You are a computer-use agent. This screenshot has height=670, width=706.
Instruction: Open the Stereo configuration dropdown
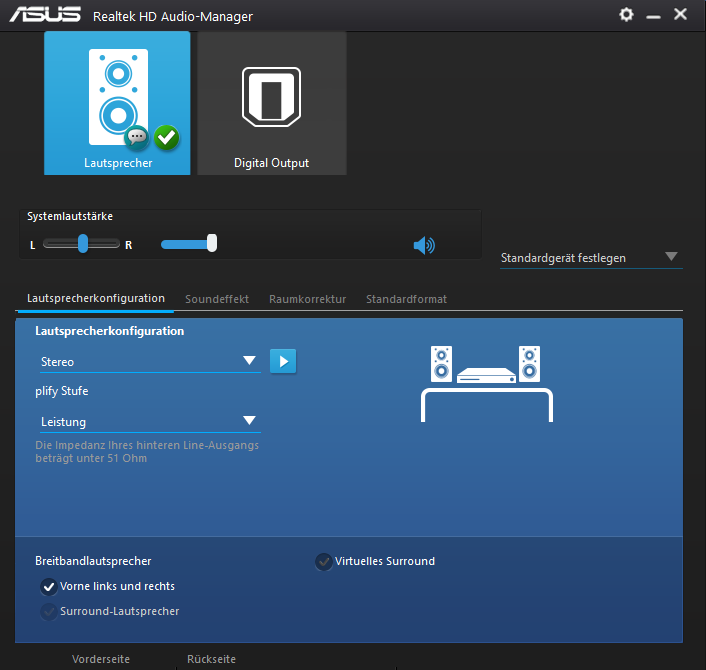point(150,362)
